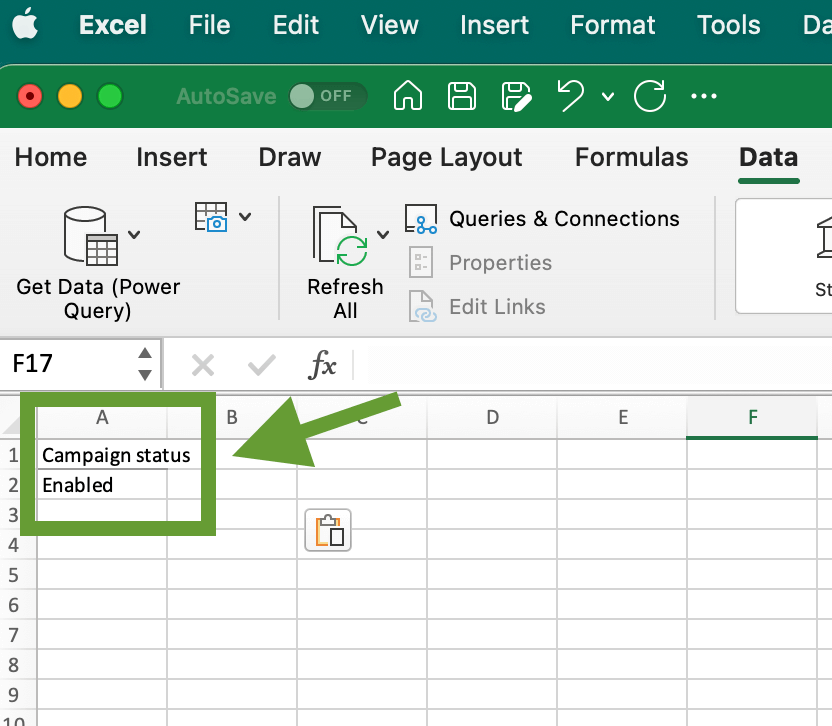Viewport: 832px width, 726px height.
Task: Switch to the Draw ribbon tab
Action: 290,157
